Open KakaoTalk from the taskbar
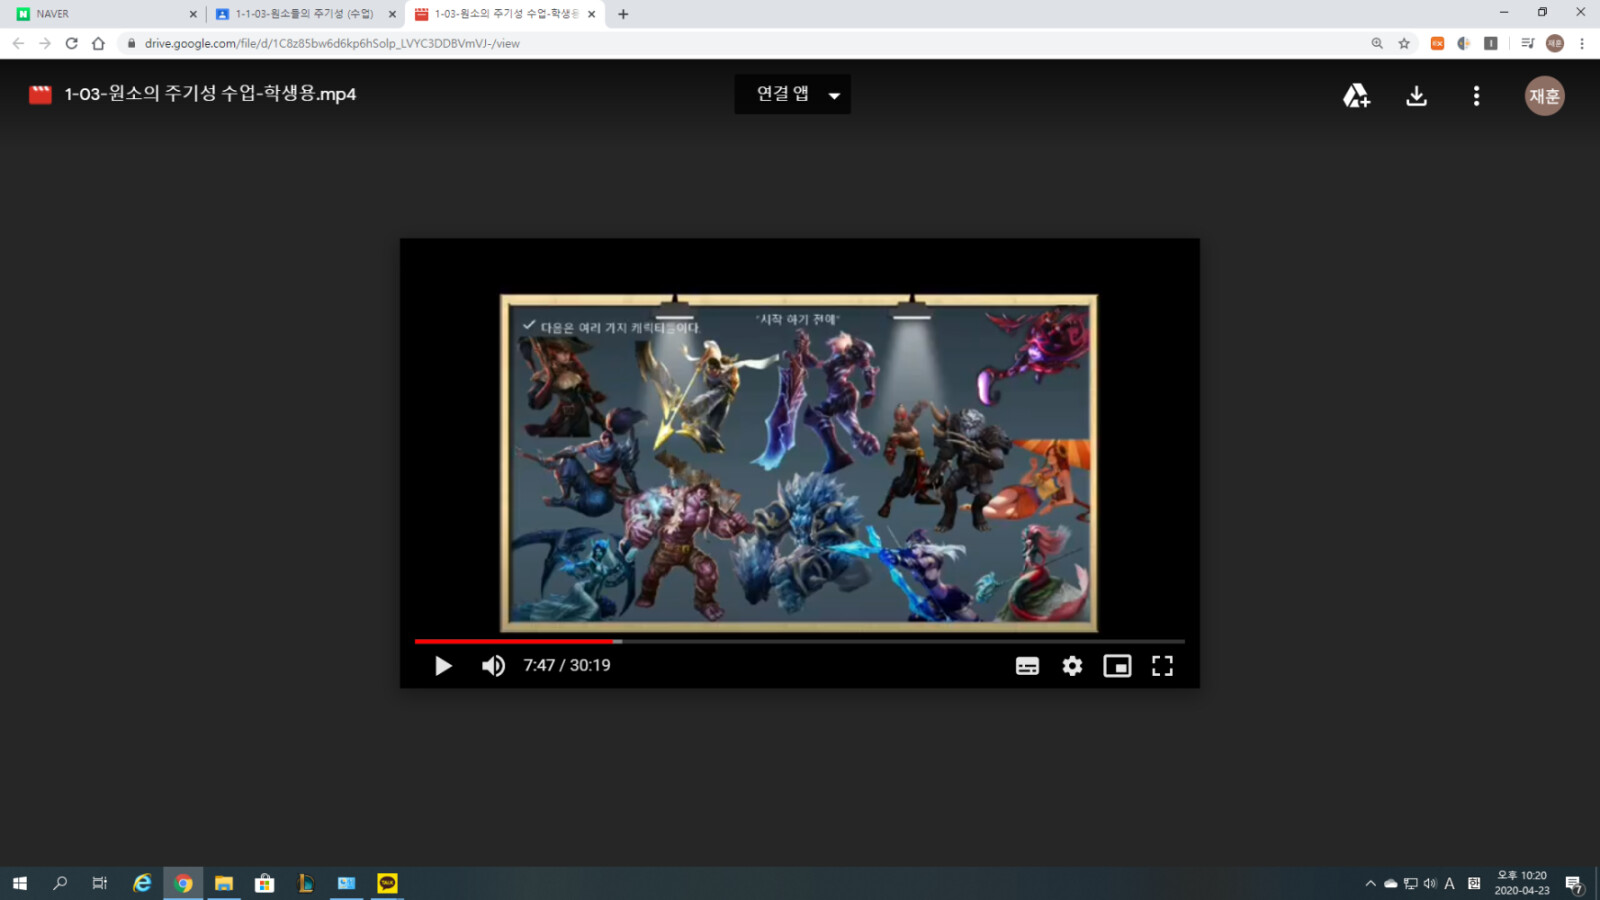The width and height of the screenshot is (1600, 900). tap(385, 883)
